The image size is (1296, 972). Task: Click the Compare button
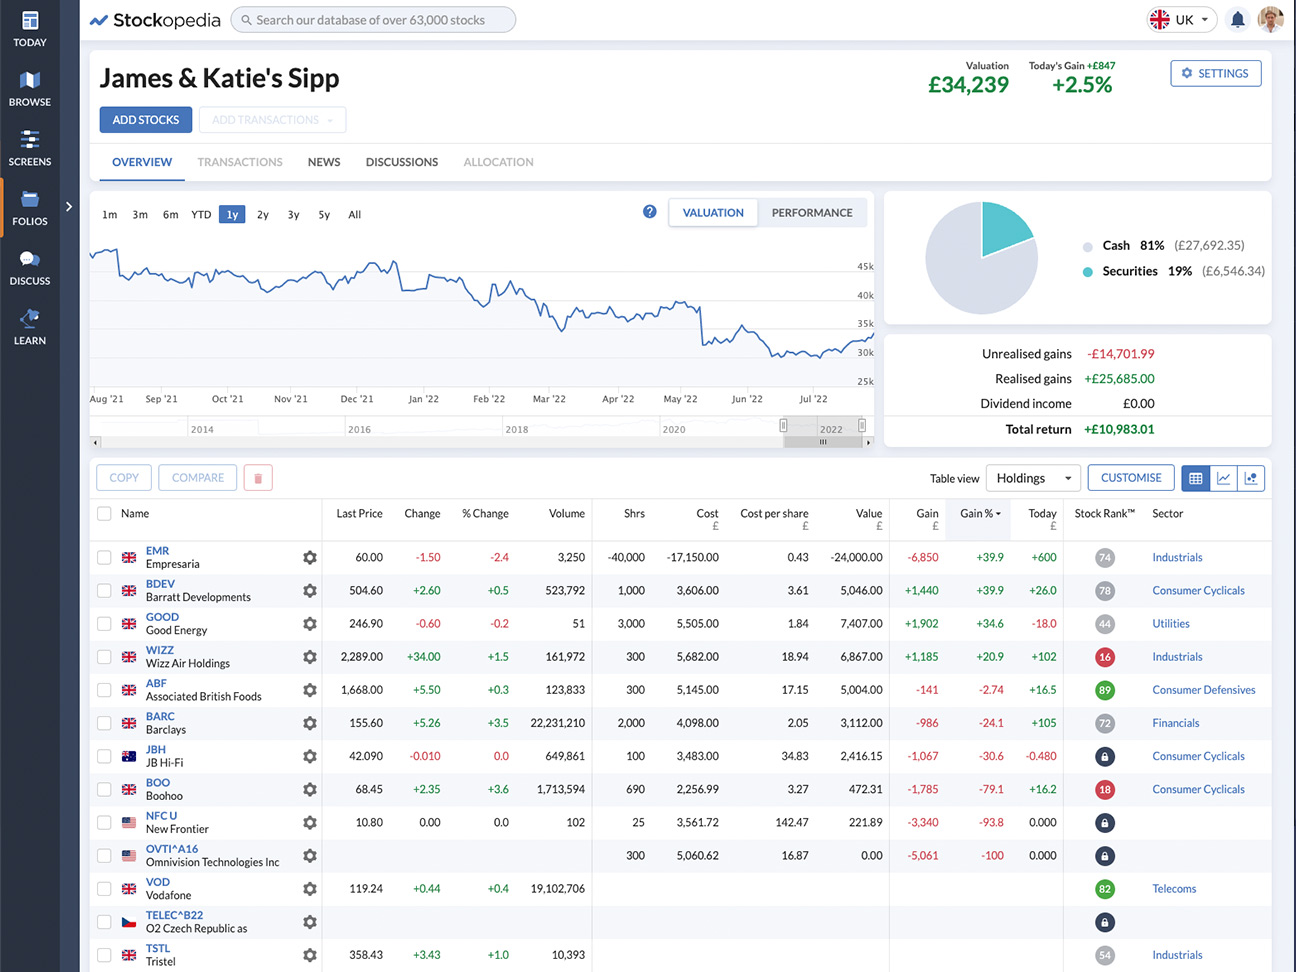click(198, 478)
